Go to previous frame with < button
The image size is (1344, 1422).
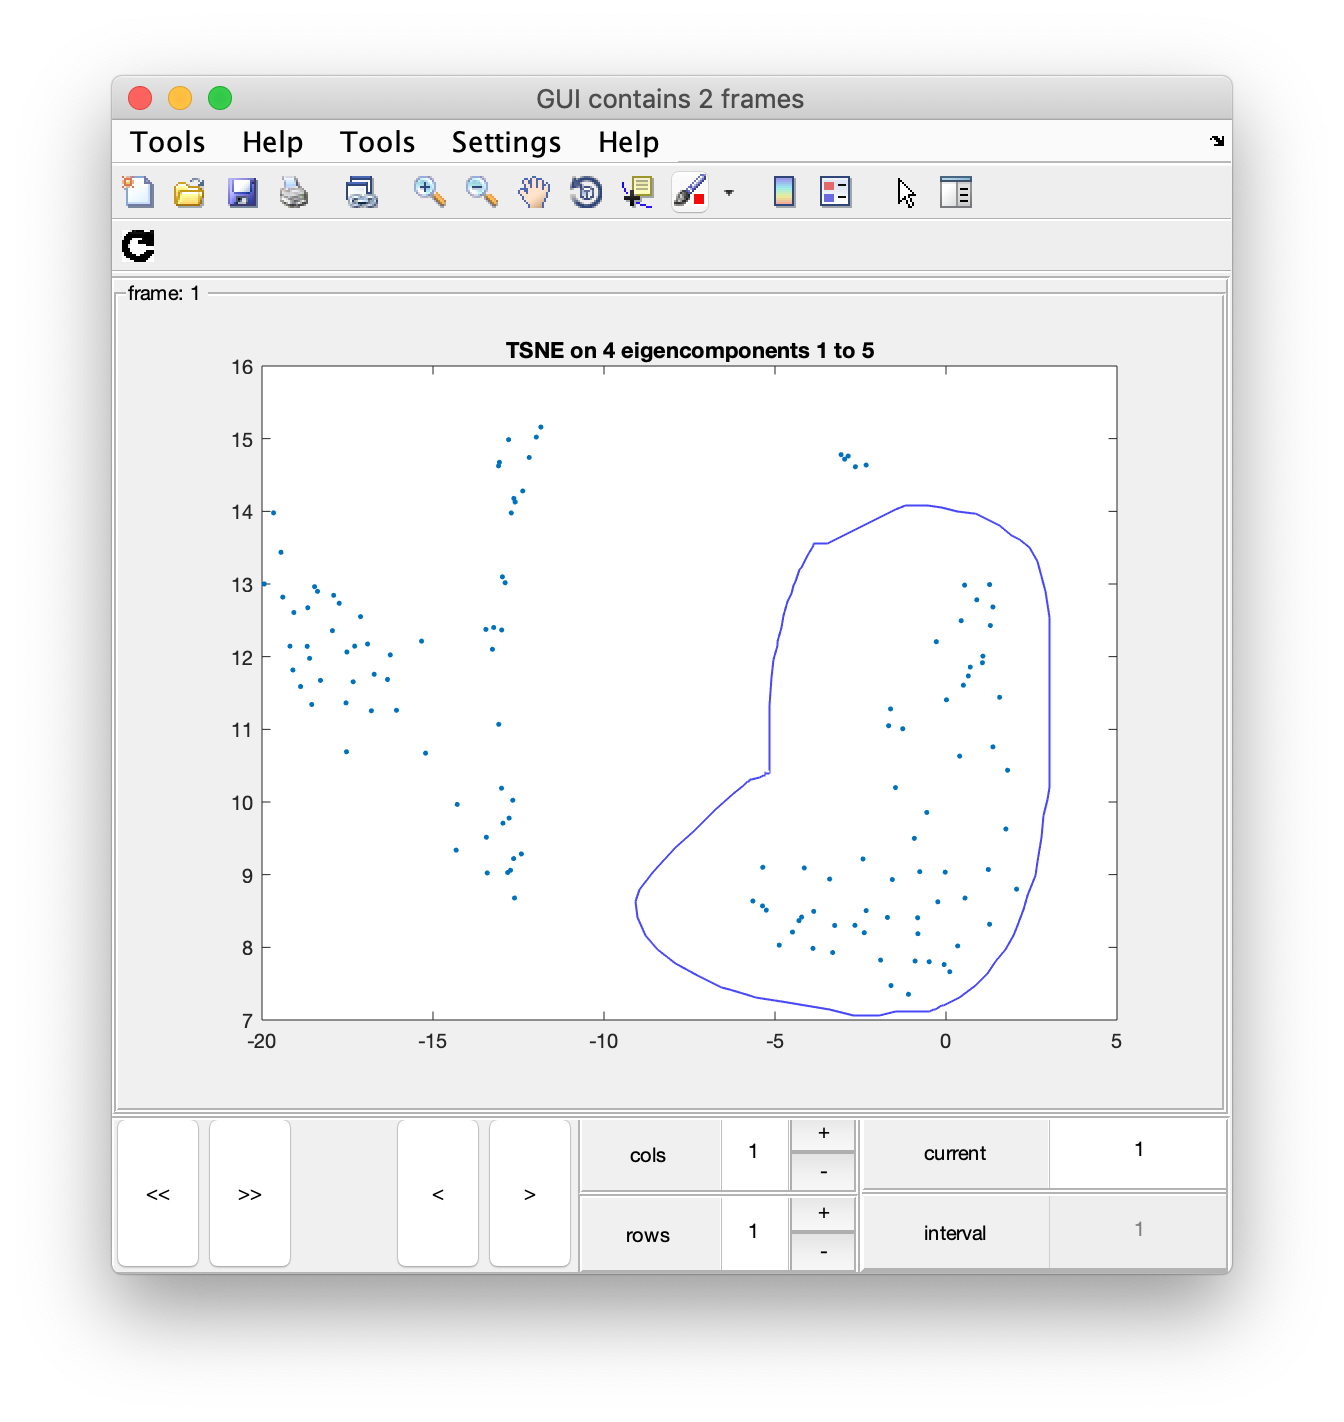438,1193
